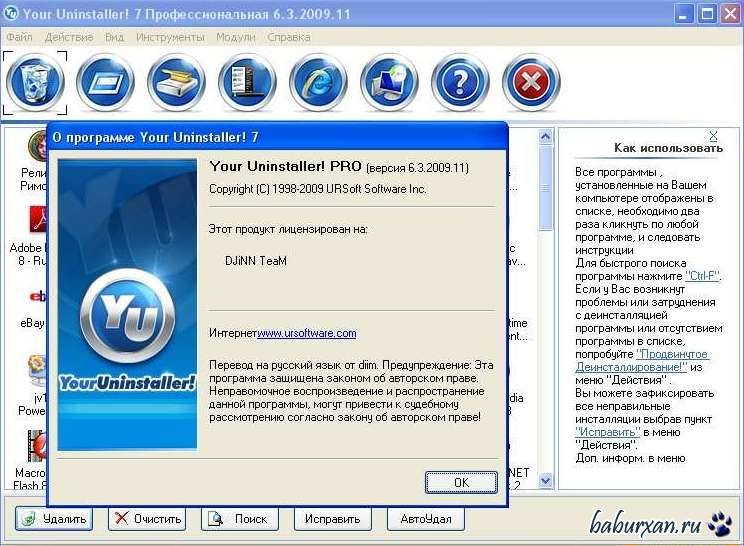
Task: Open the Справка menu
Action: 288,37
